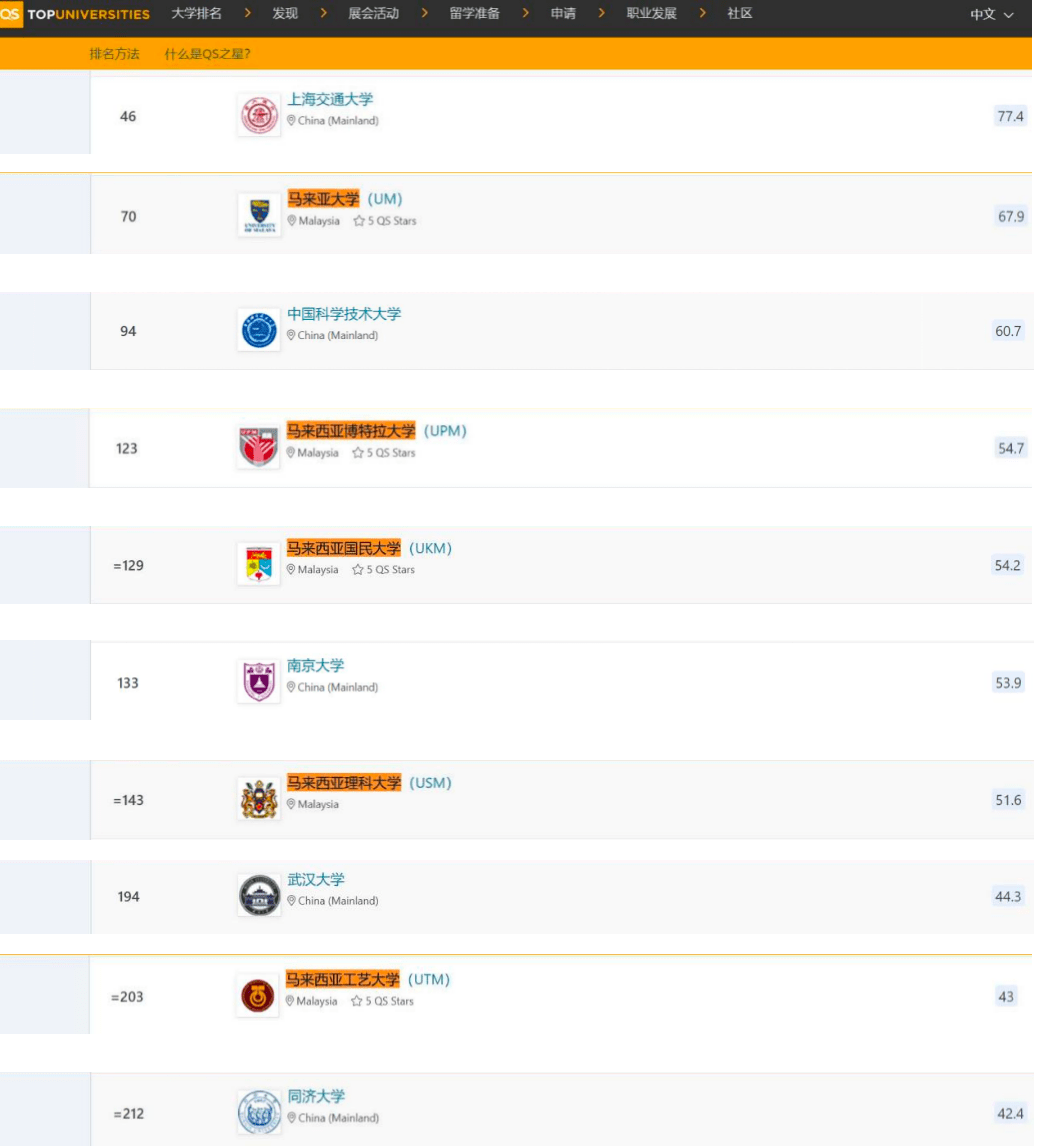Click Nanjing University purple shield logo
The image size is (1040, 1146).
click(x=259, y=682)
